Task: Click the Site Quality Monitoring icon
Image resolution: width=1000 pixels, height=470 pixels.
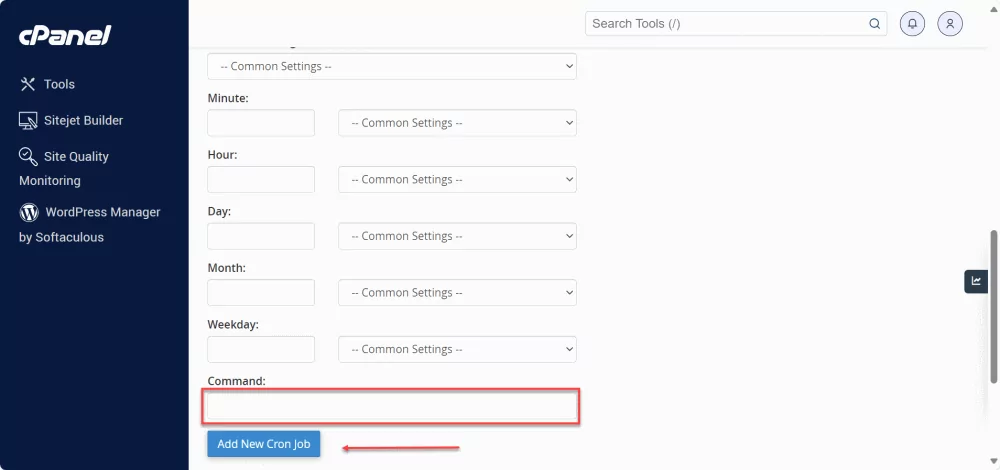Action: click(x=28, y=156)
